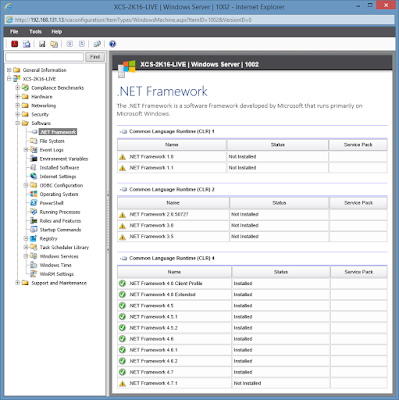
Task: Click the PowerShell tree icon
Action: point(33,203)
